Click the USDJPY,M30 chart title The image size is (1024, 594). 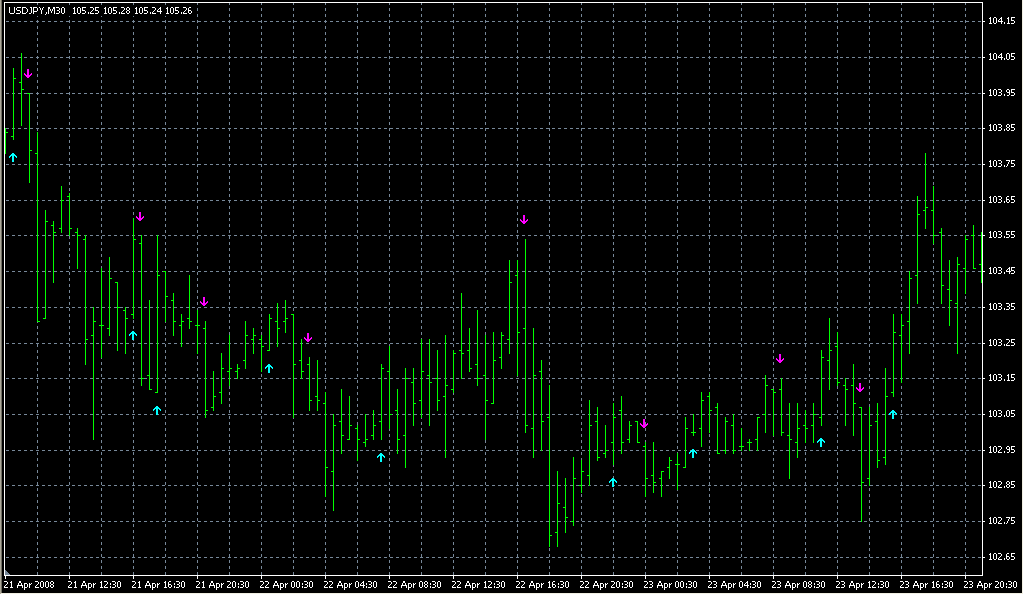[x=37, y=10]
